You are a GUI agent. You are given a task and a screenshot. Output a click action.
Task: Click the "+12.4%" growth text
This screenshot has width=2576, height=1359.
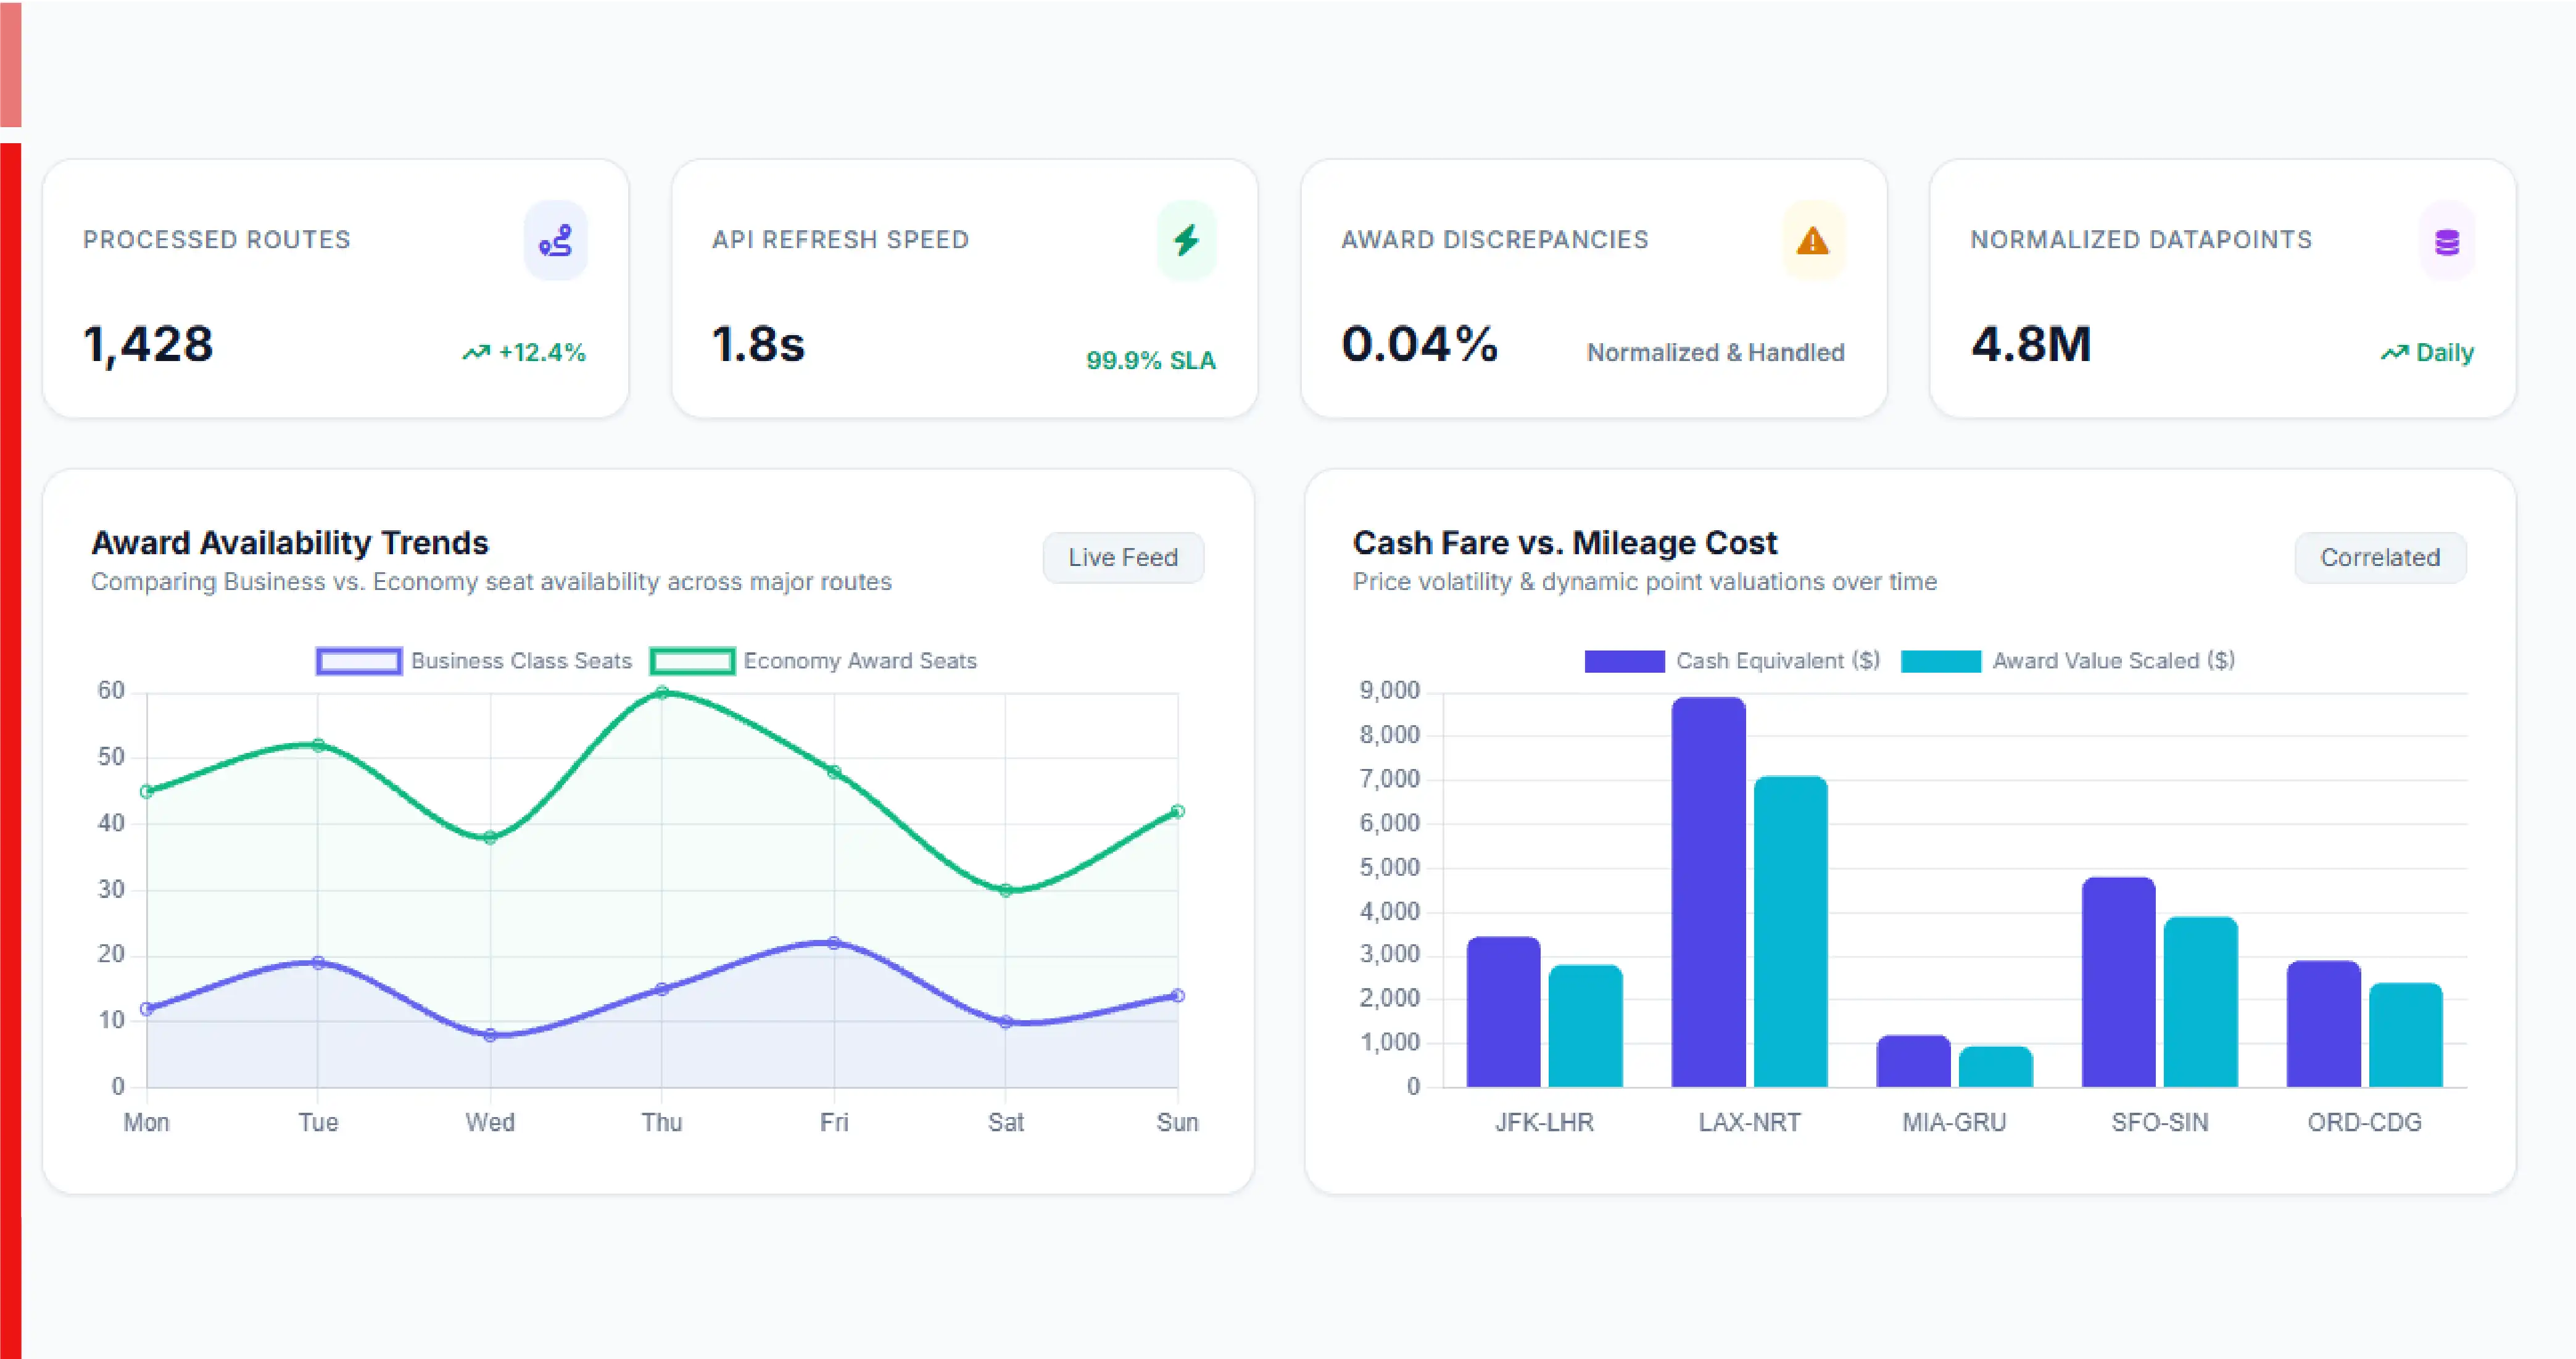coord(542,352)
